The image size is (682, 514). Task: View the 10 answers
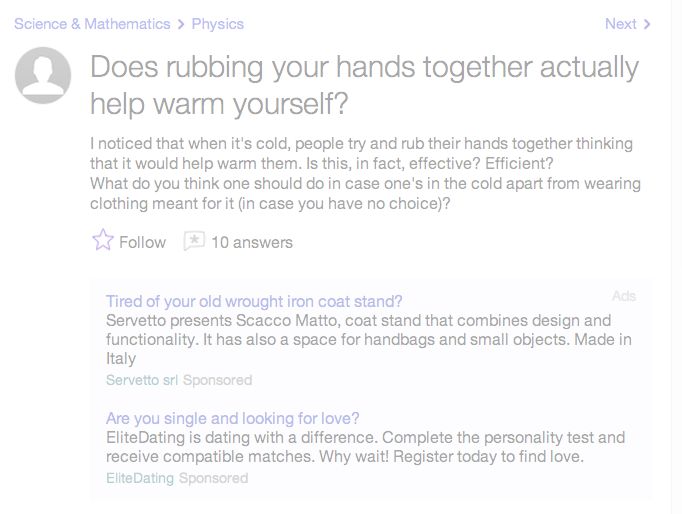(x=252, y=242)
